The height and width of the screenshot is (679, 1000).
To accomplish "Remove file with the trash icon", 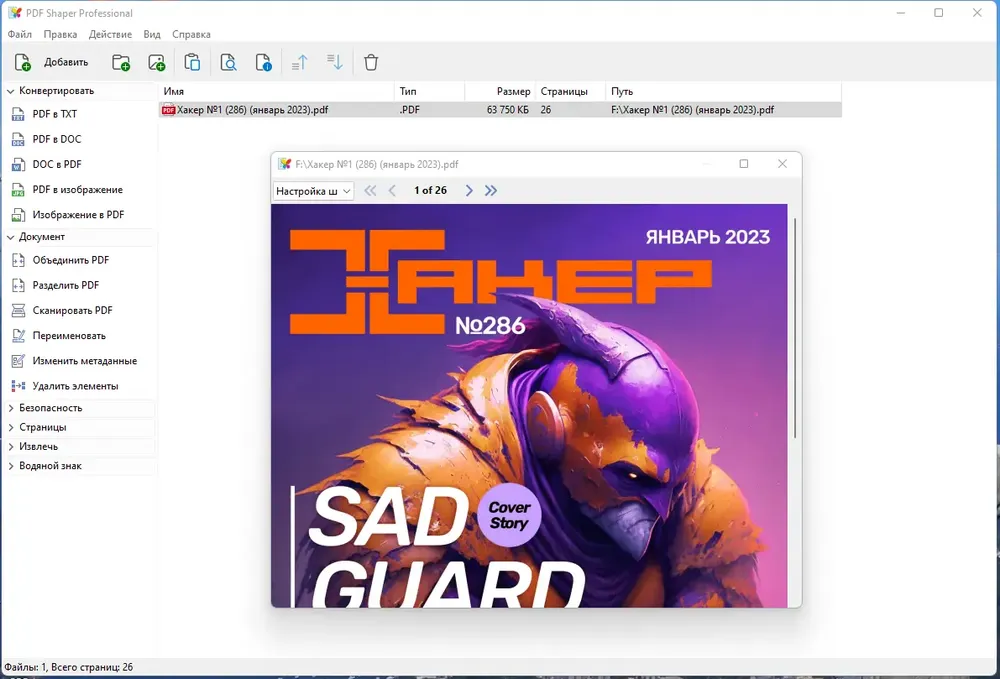I will (371, 62).
